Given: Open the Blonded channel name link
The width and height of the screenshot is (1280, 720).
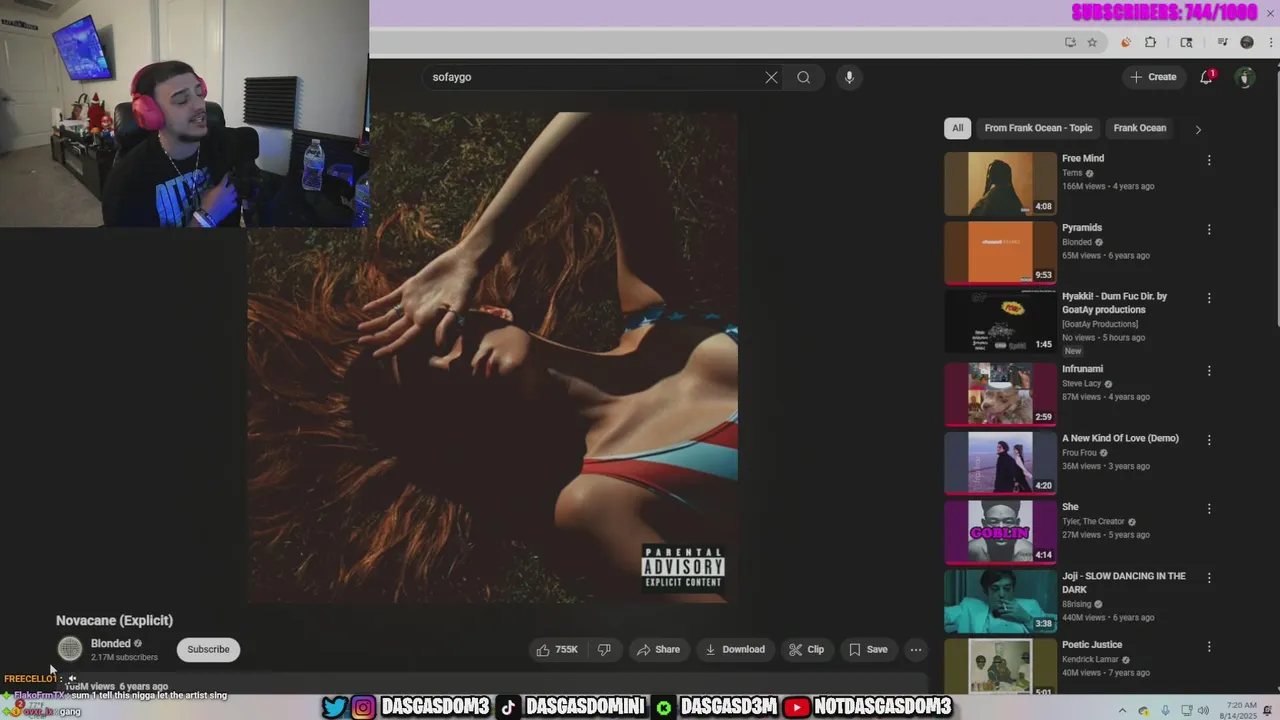Looking at the screenshot, I should point(111,644).
